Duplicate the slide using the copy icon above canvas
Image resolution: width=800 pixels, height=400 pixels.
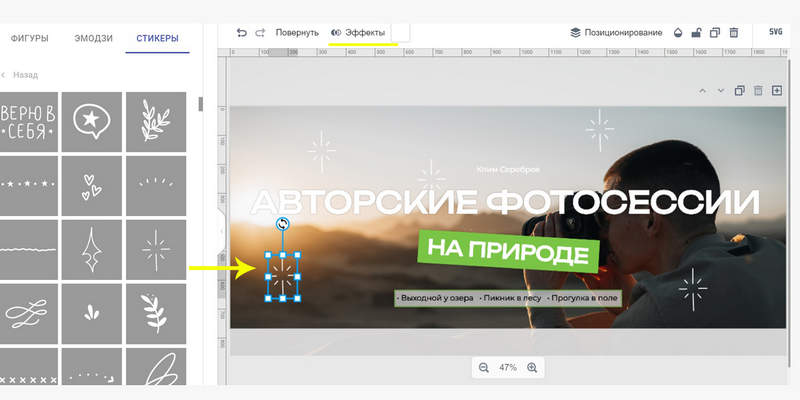(739, 91)
